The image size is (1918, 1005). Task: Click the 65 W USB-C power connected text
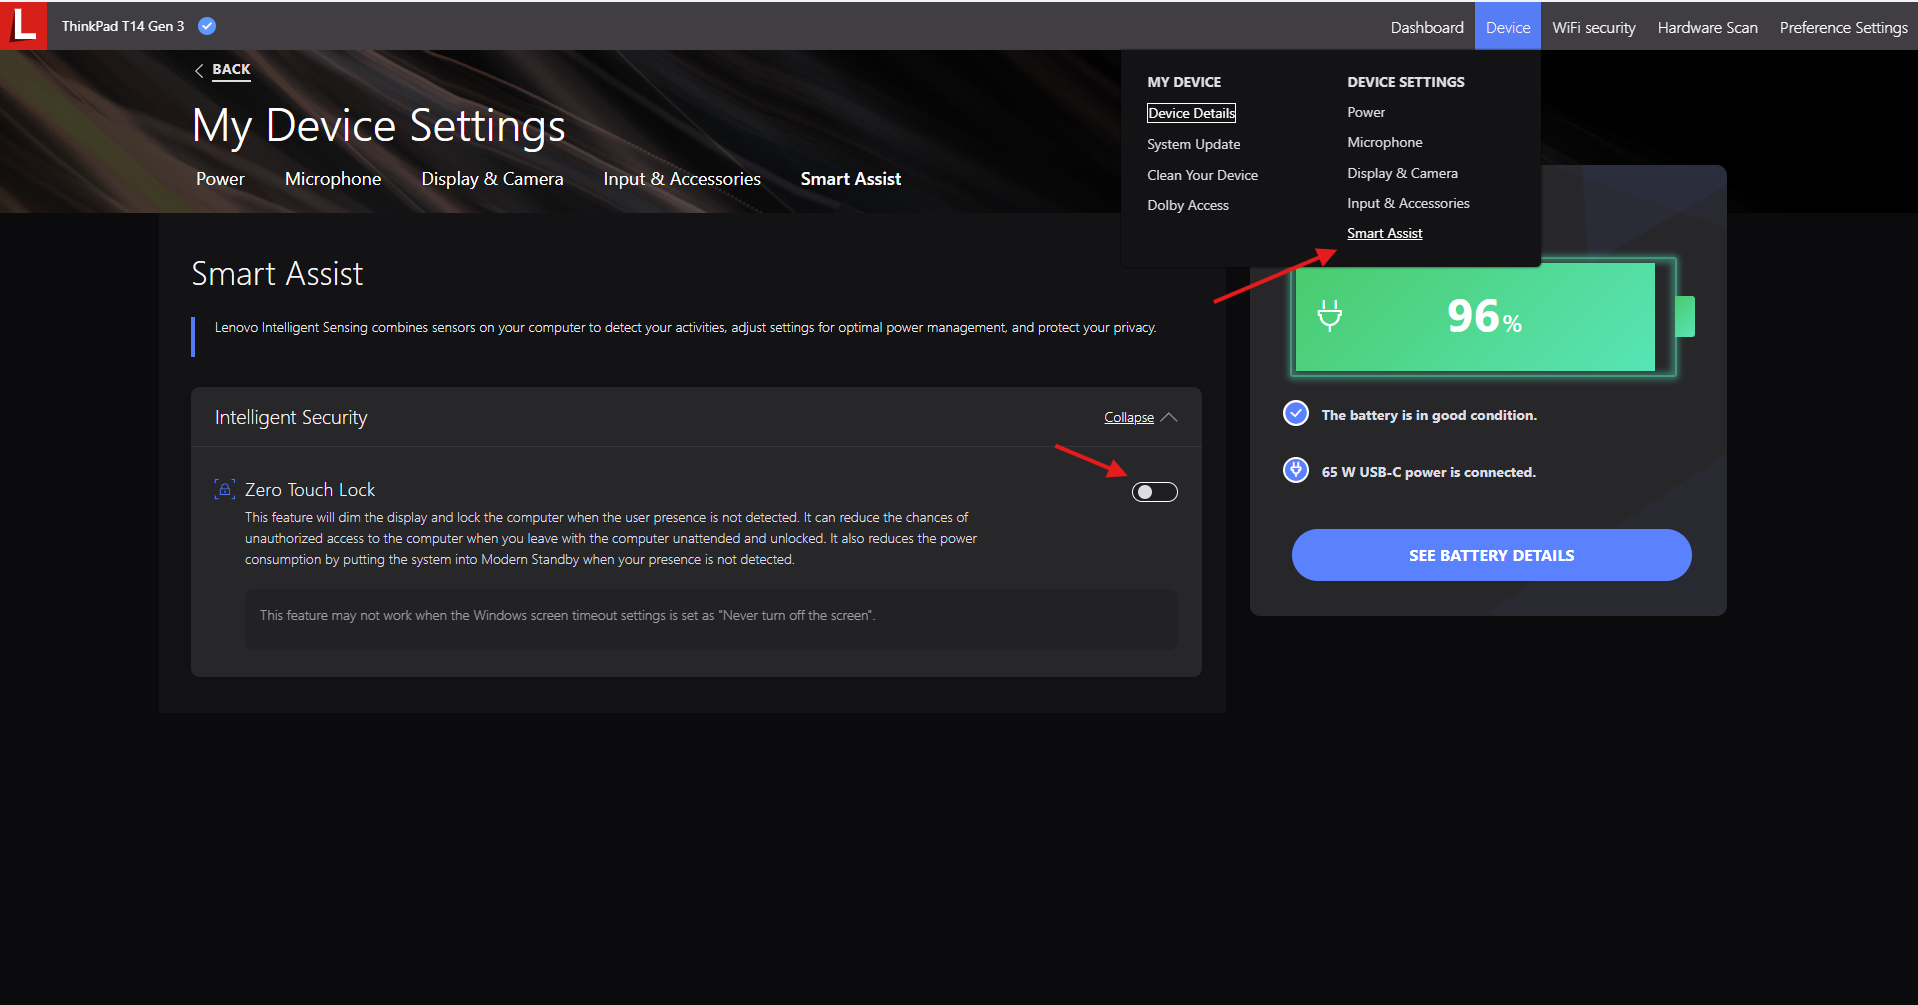coord(1428,472)
